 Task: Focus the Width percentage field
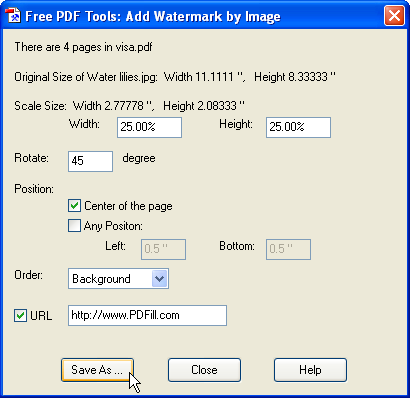149,127
